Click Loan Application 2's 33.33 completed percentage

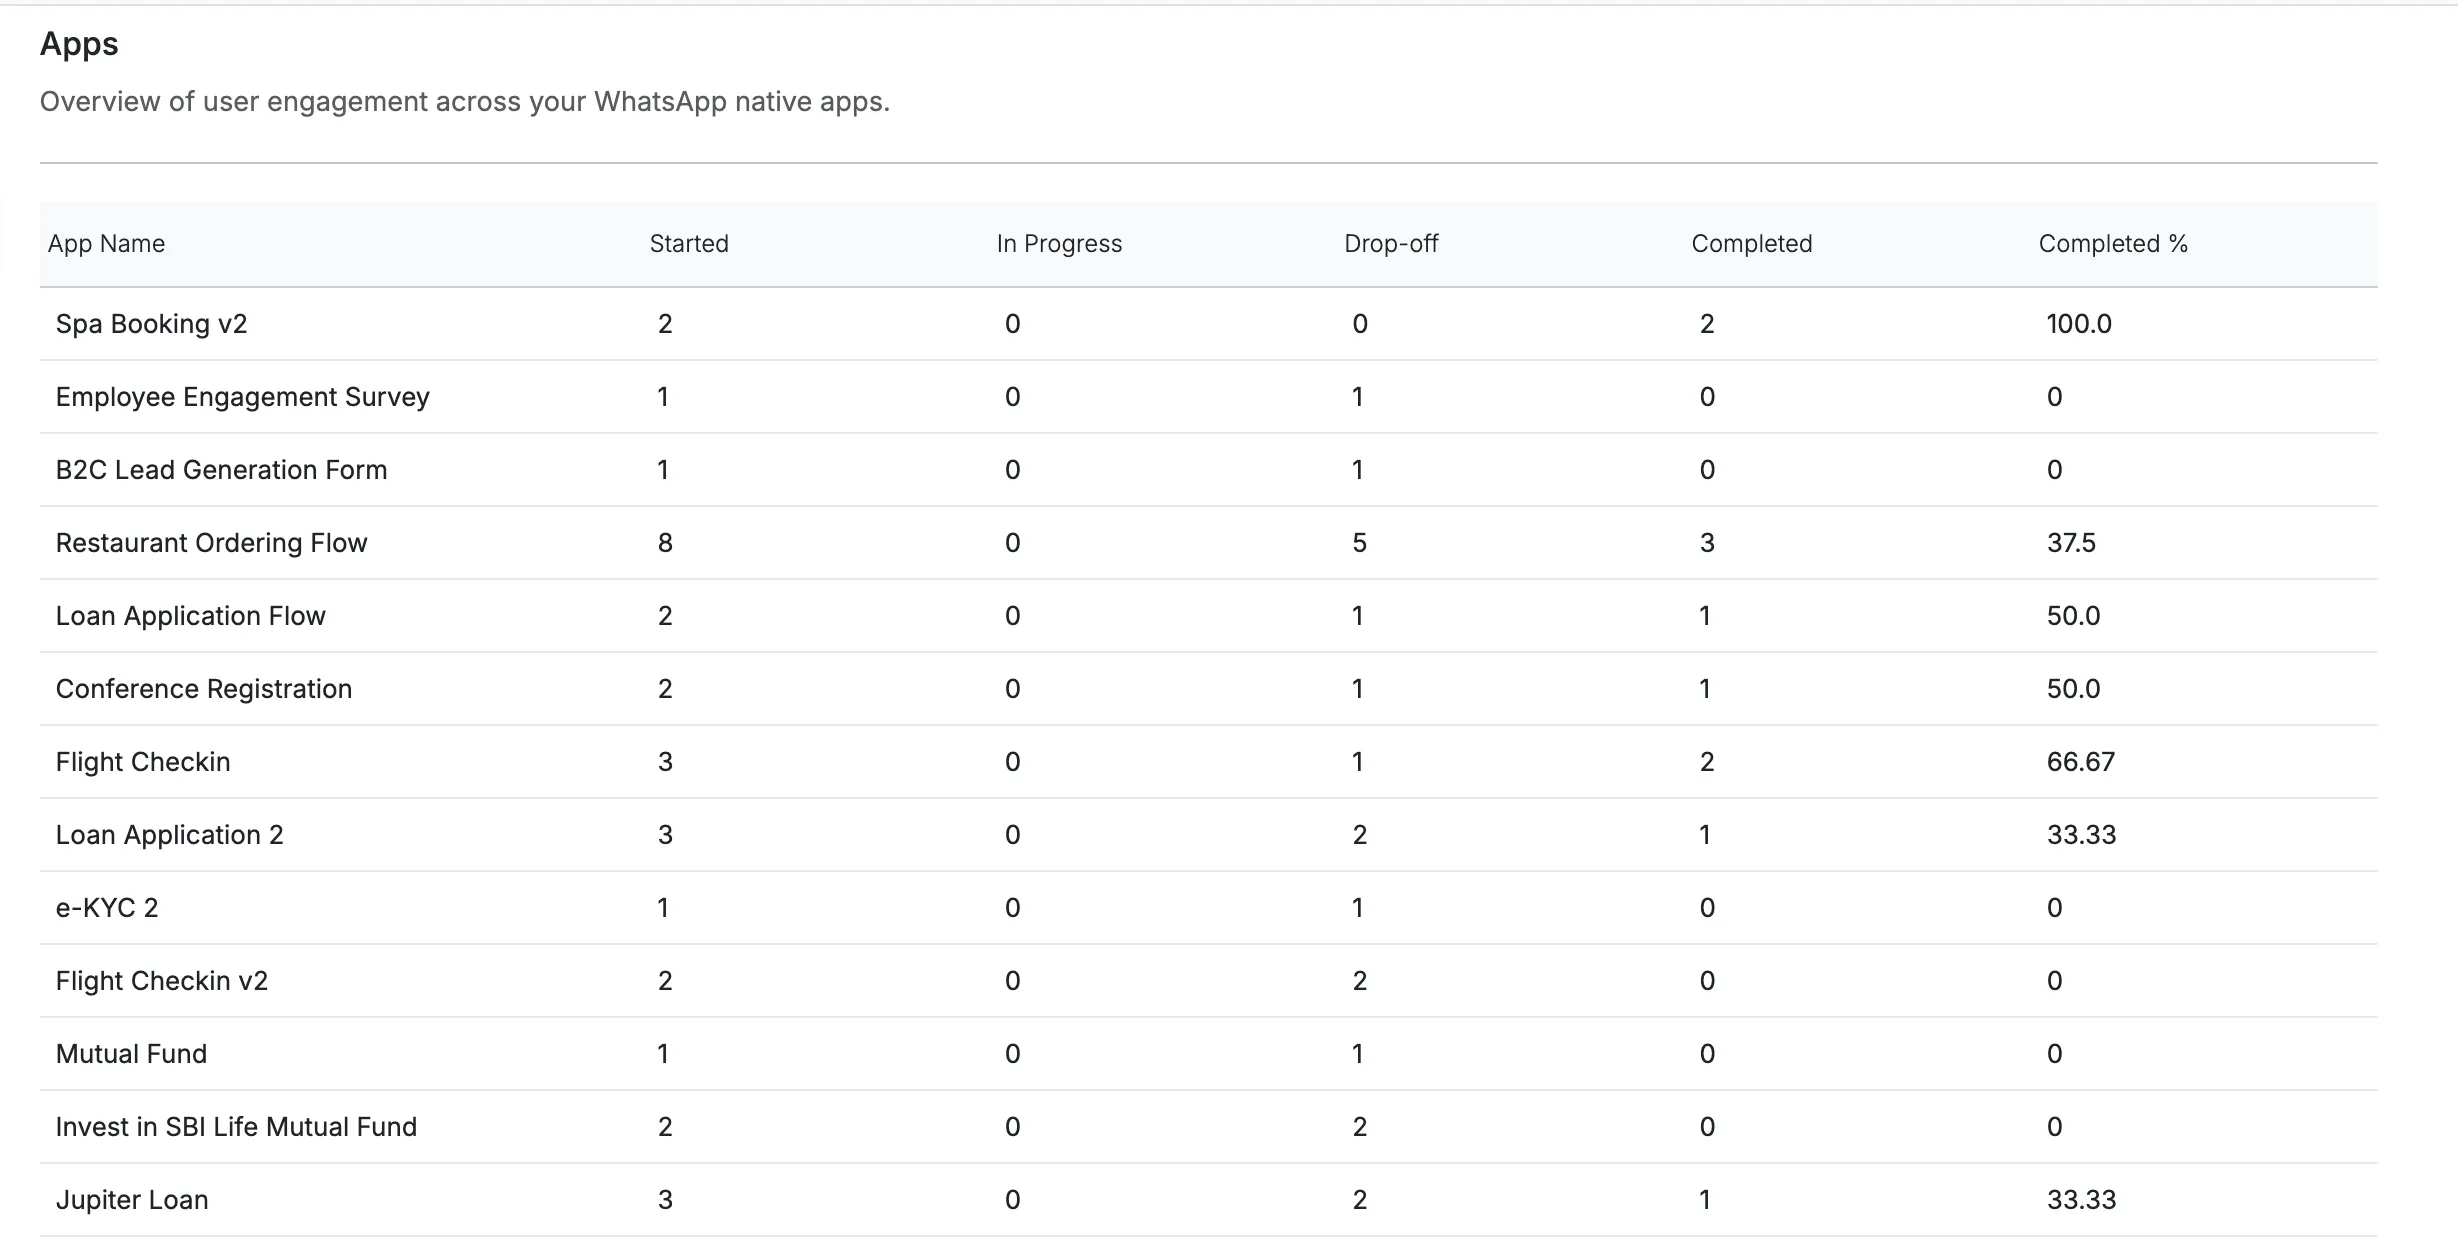(x=2081, y=835)
